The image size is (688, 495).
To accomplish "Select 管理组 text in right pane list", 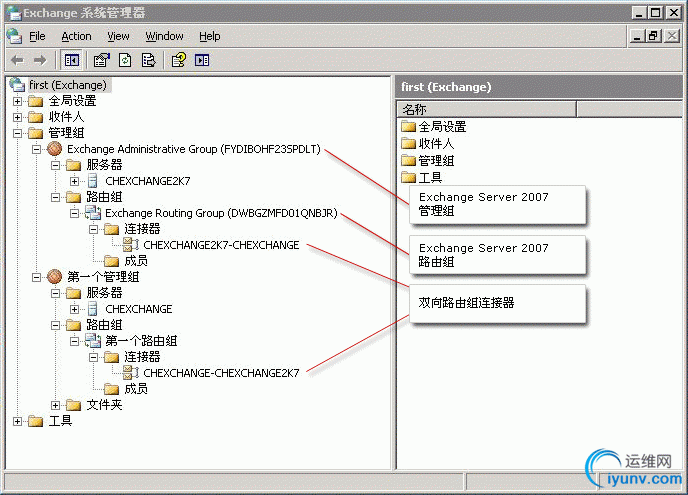I will click(x=436, y=161).
